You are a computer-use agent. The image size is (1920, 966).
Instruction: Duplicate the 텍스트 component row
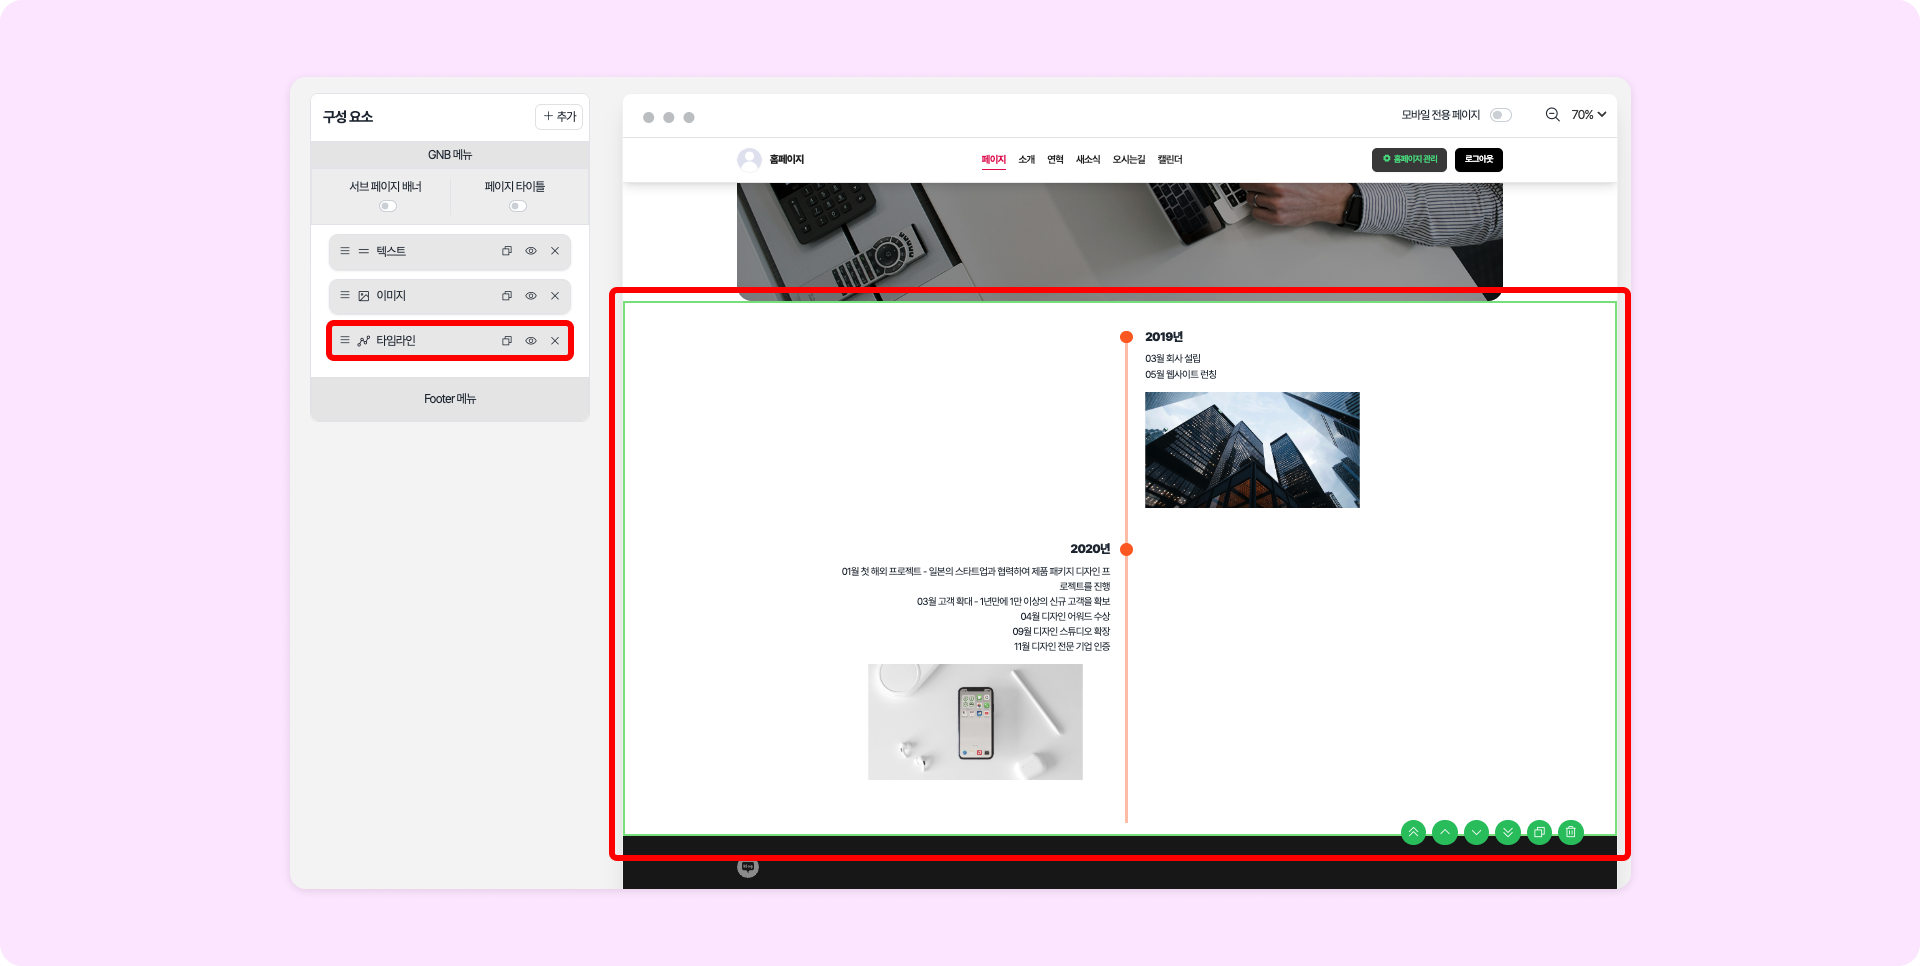[507, 251]
